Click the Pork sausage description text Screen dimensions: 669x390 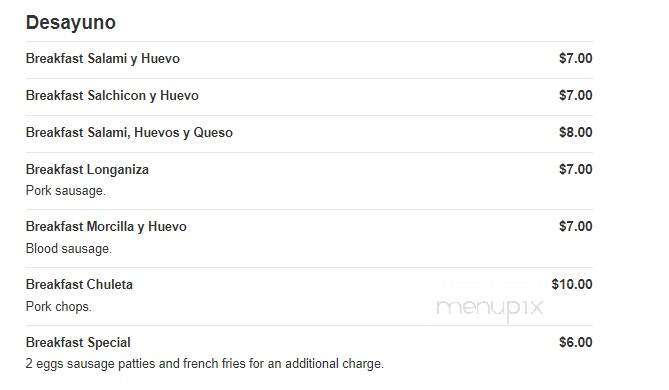65,191
